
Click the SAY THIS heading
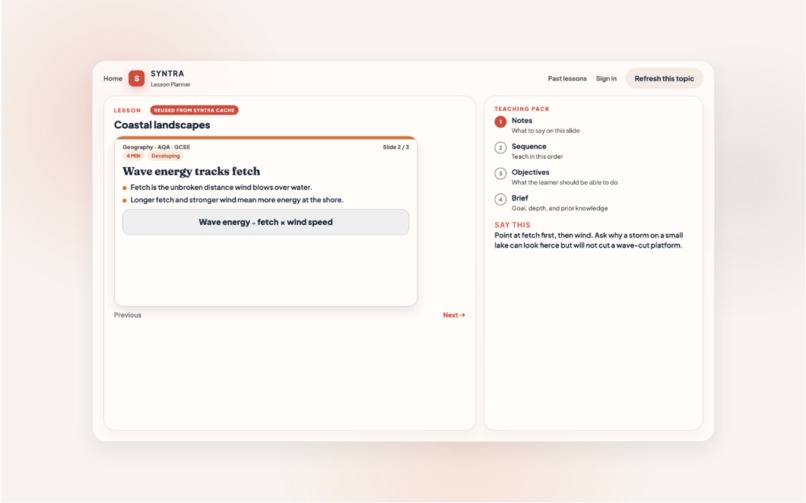512,225
